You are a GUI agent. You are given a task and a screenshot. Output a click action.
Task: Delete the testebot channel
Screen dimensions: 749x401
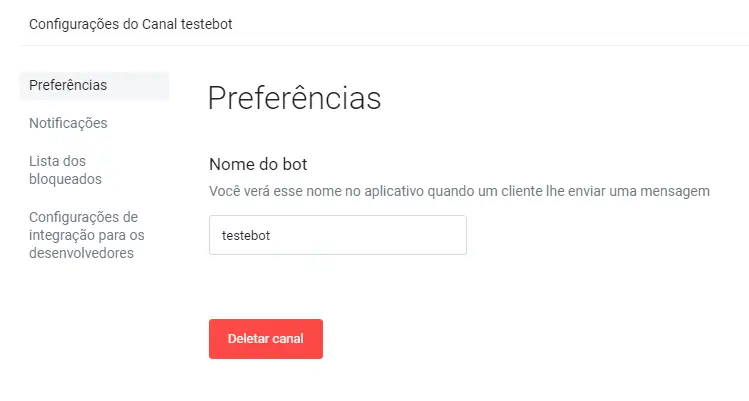[265, 339]
